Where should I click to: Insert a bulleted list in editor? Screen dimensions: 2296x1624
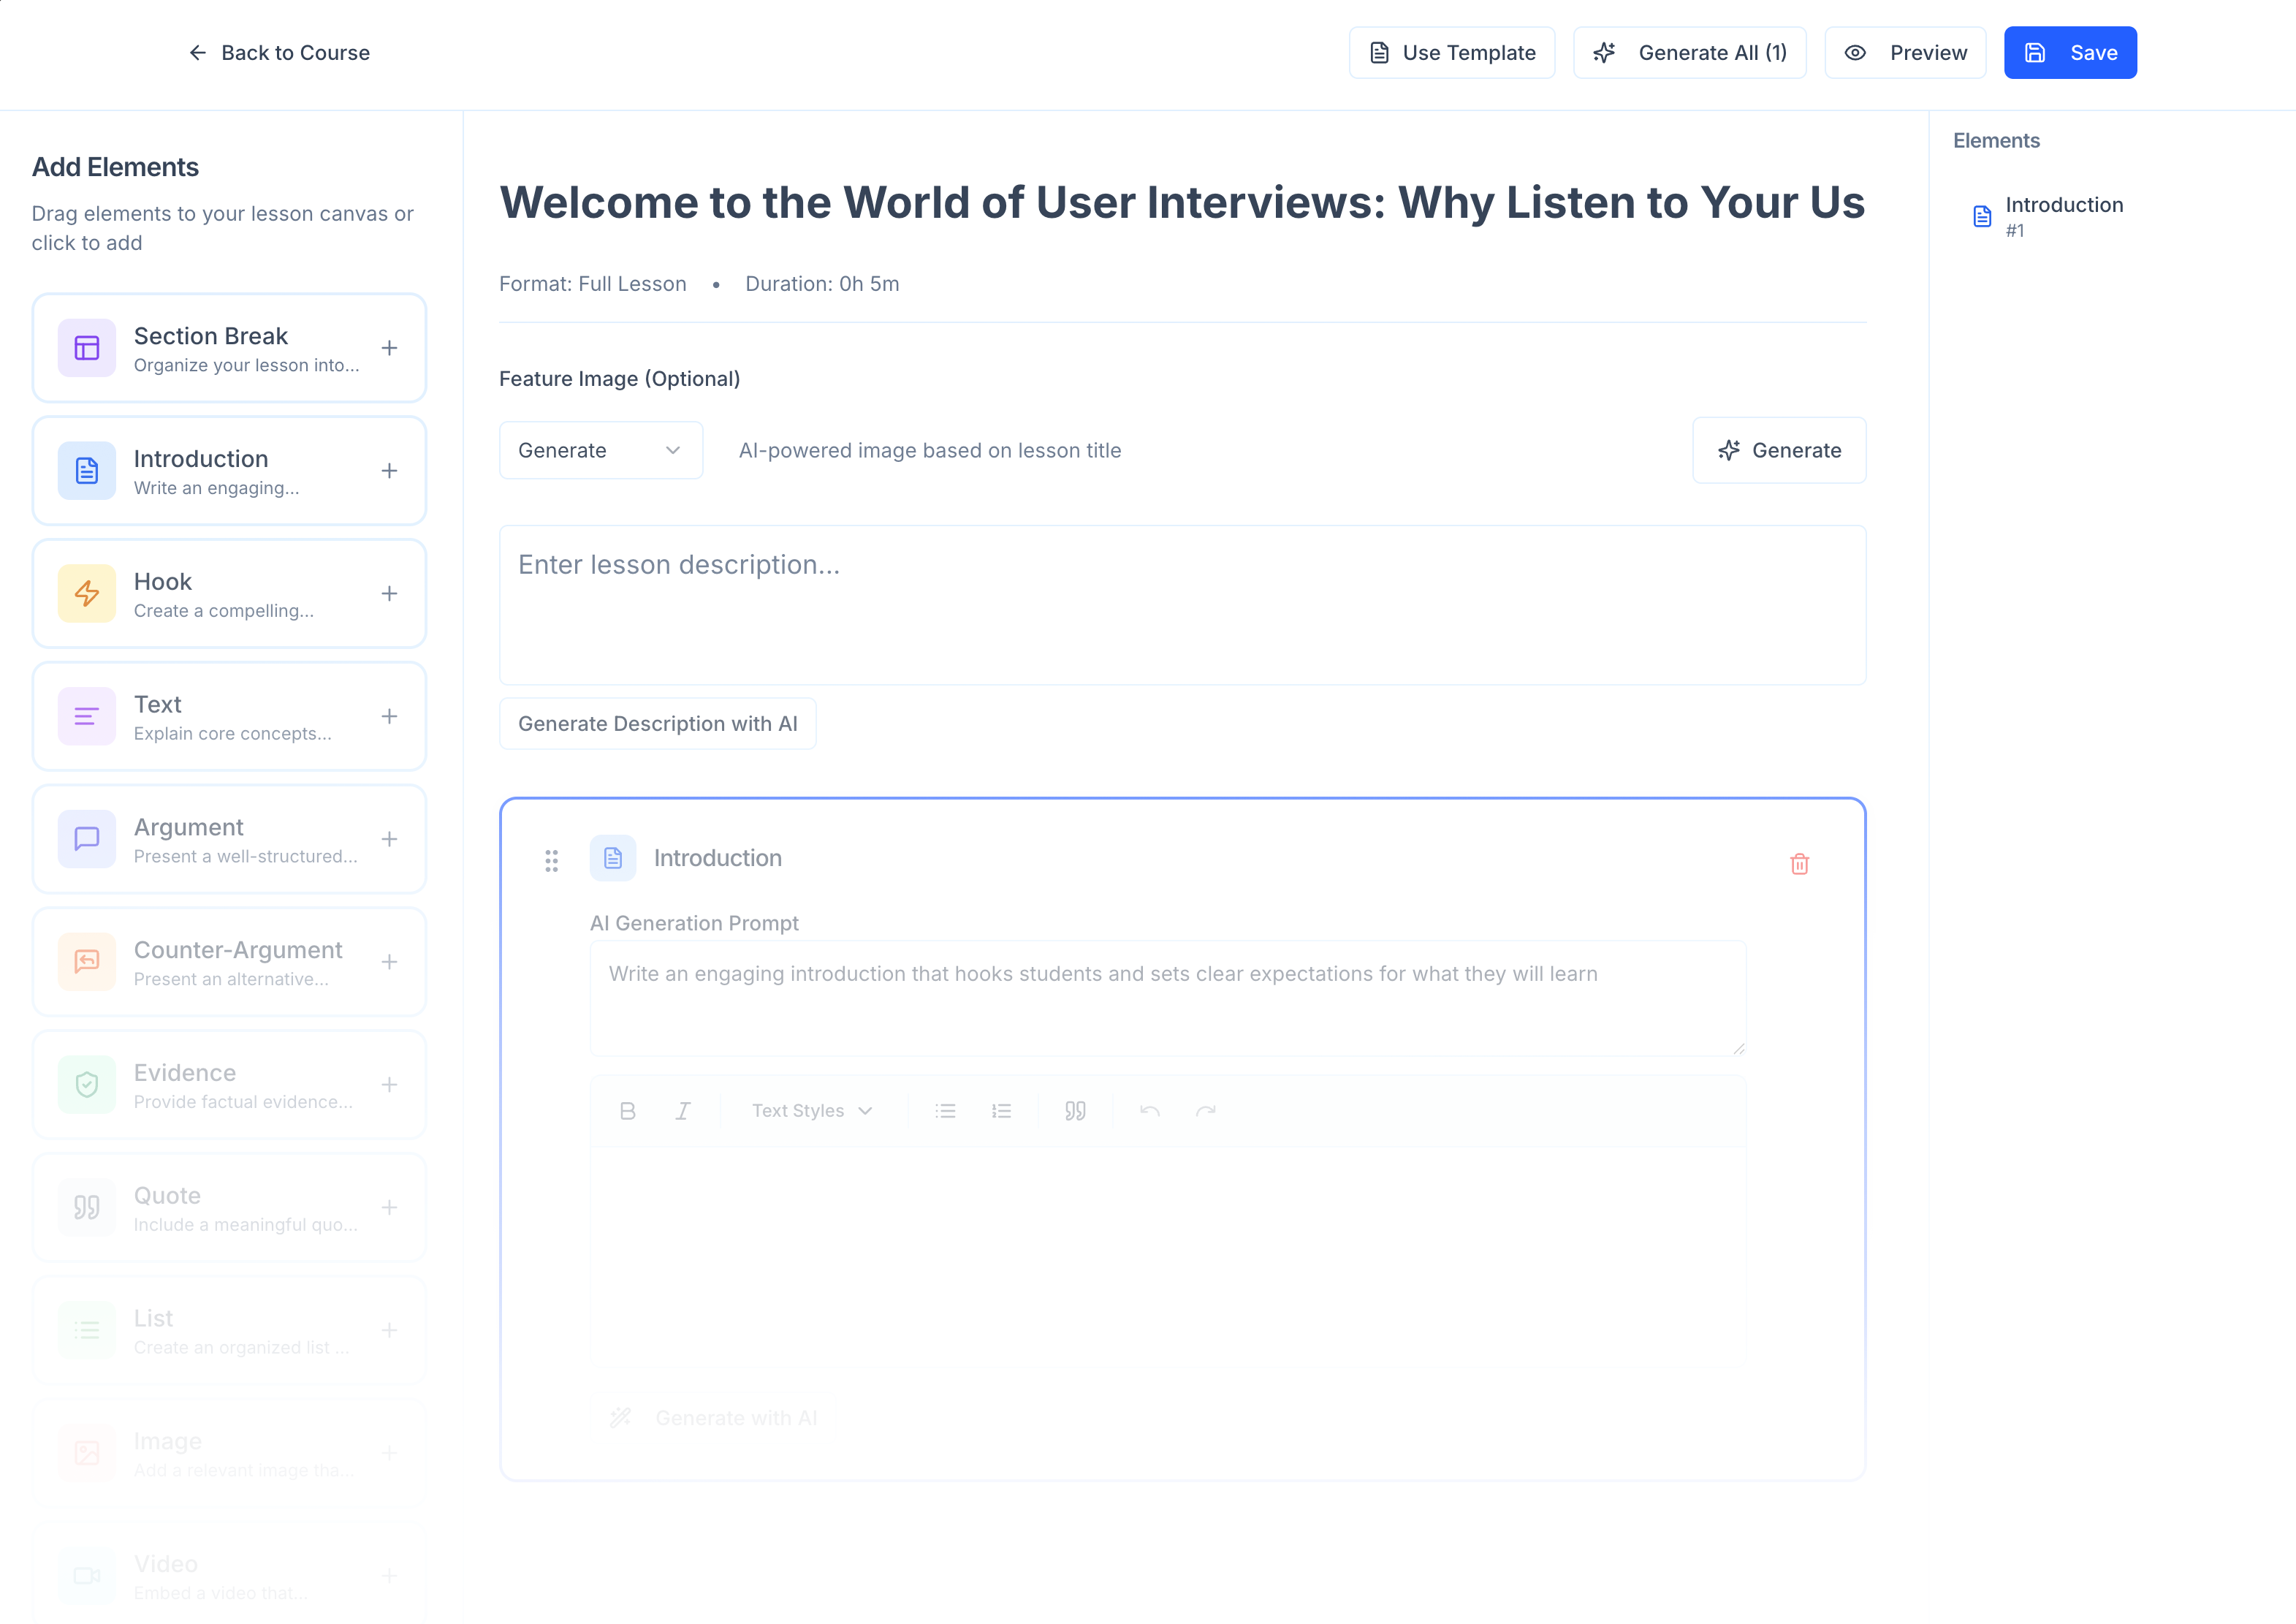(x=945, y=1111)
